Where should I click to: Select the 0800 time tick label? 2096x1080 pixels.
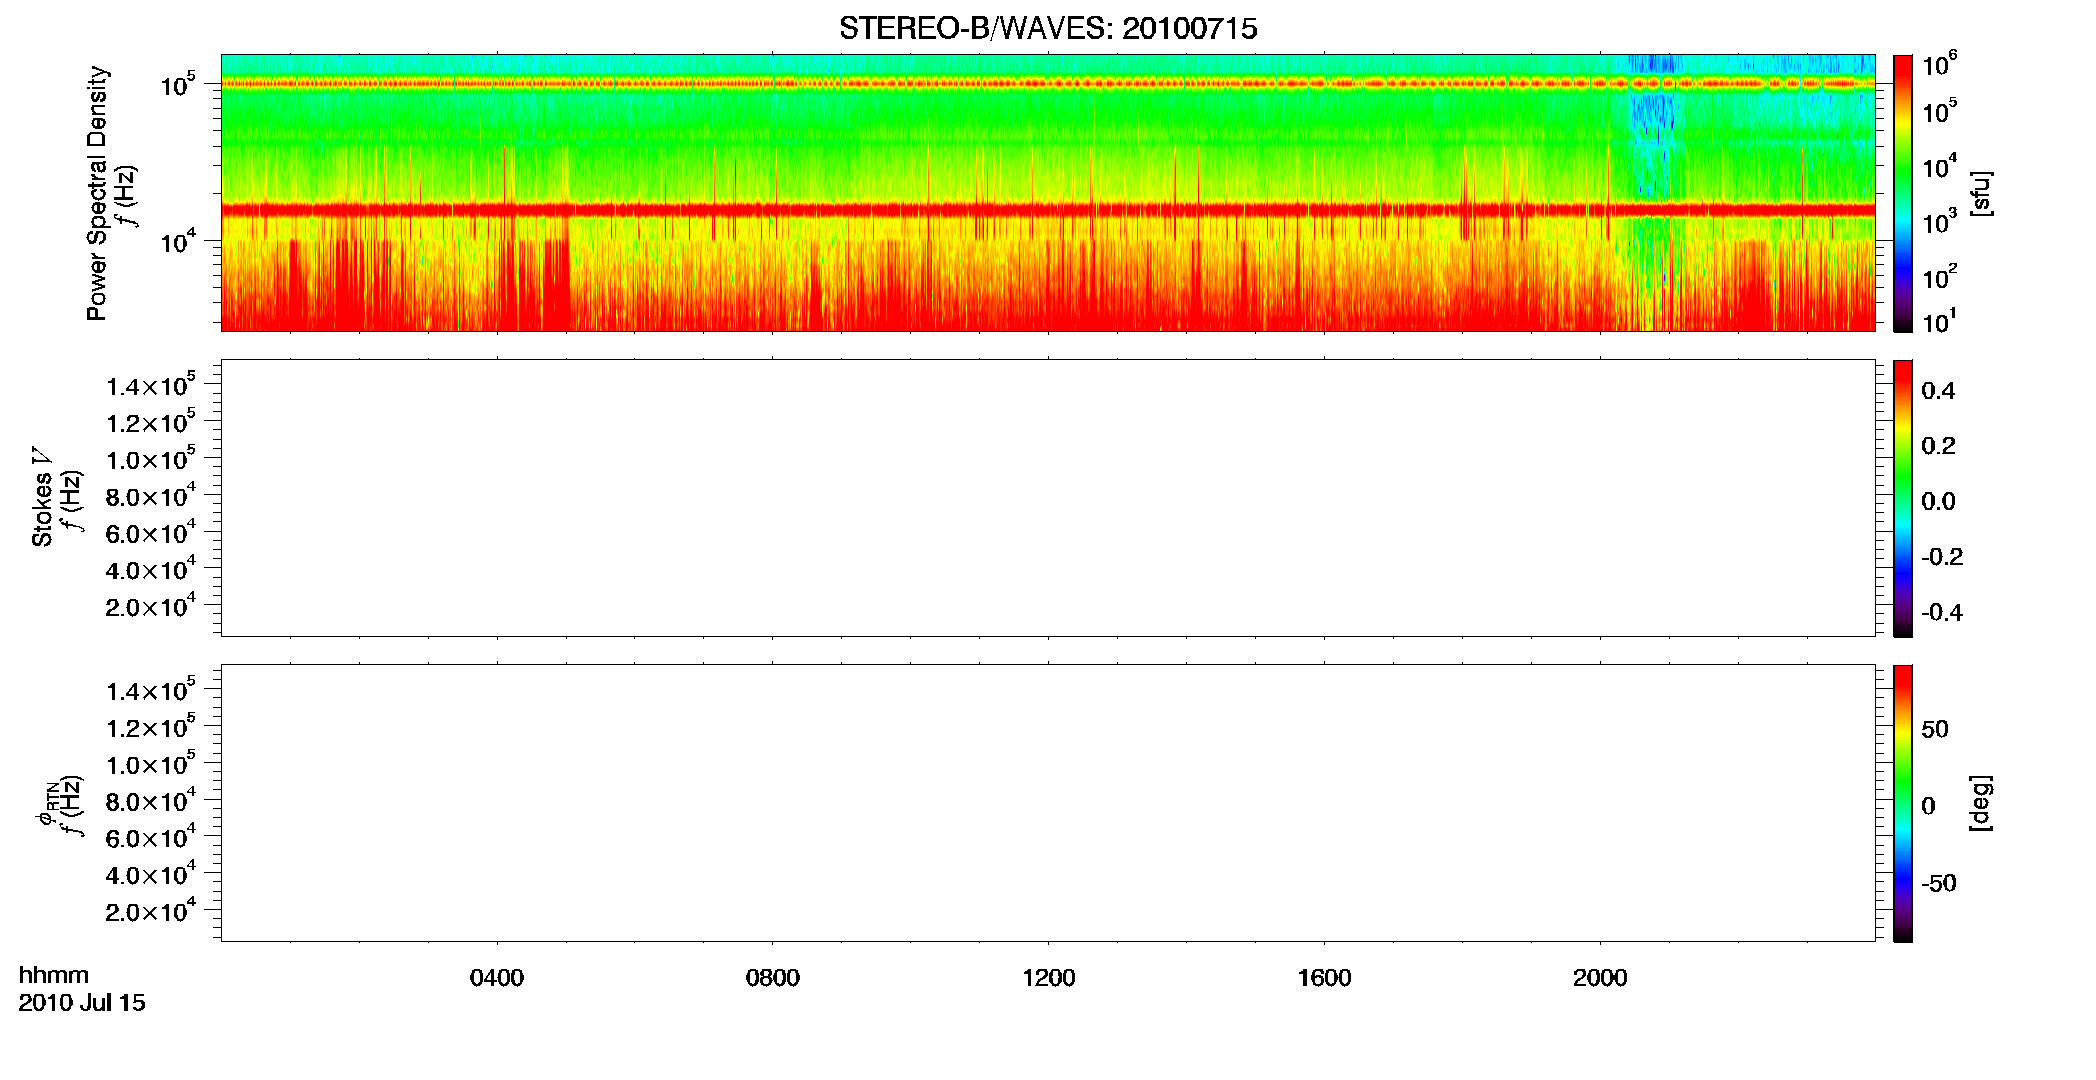(x=773, y=978)
